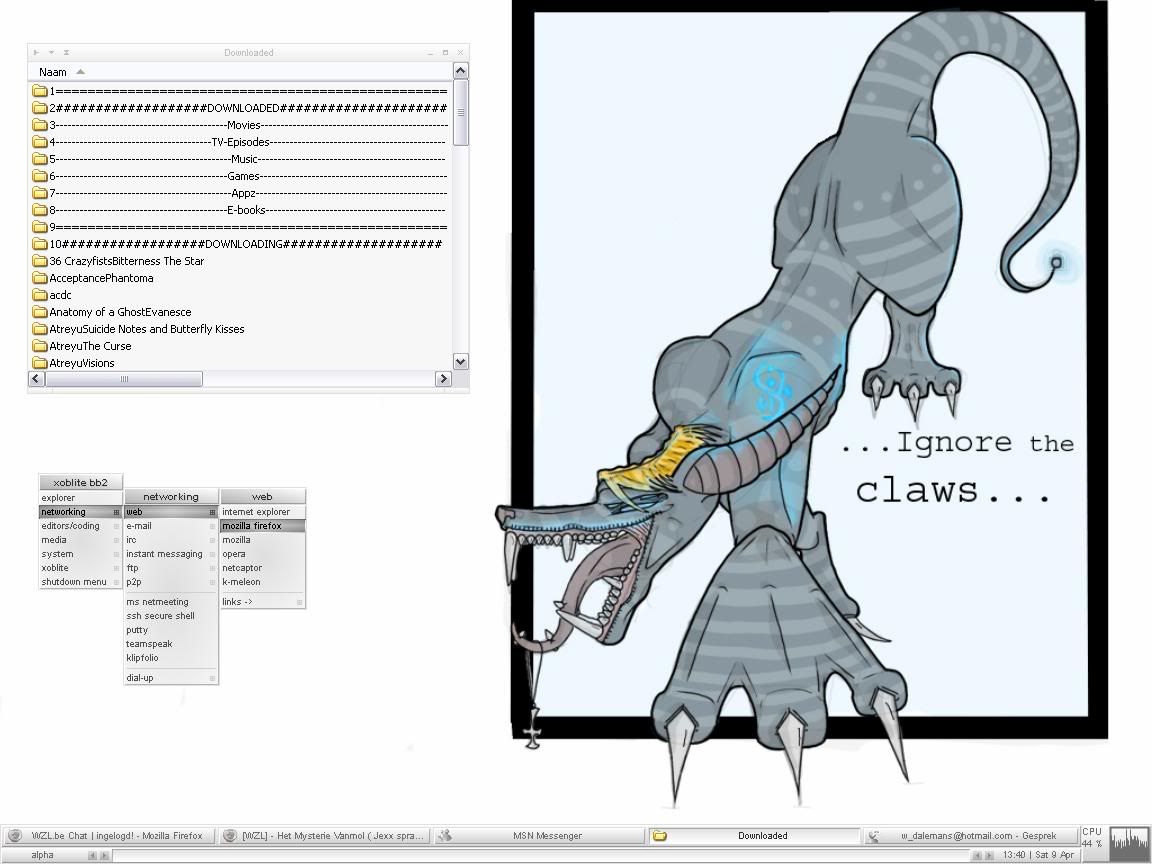Switch to hotmail.com Gesprek window

969,835
